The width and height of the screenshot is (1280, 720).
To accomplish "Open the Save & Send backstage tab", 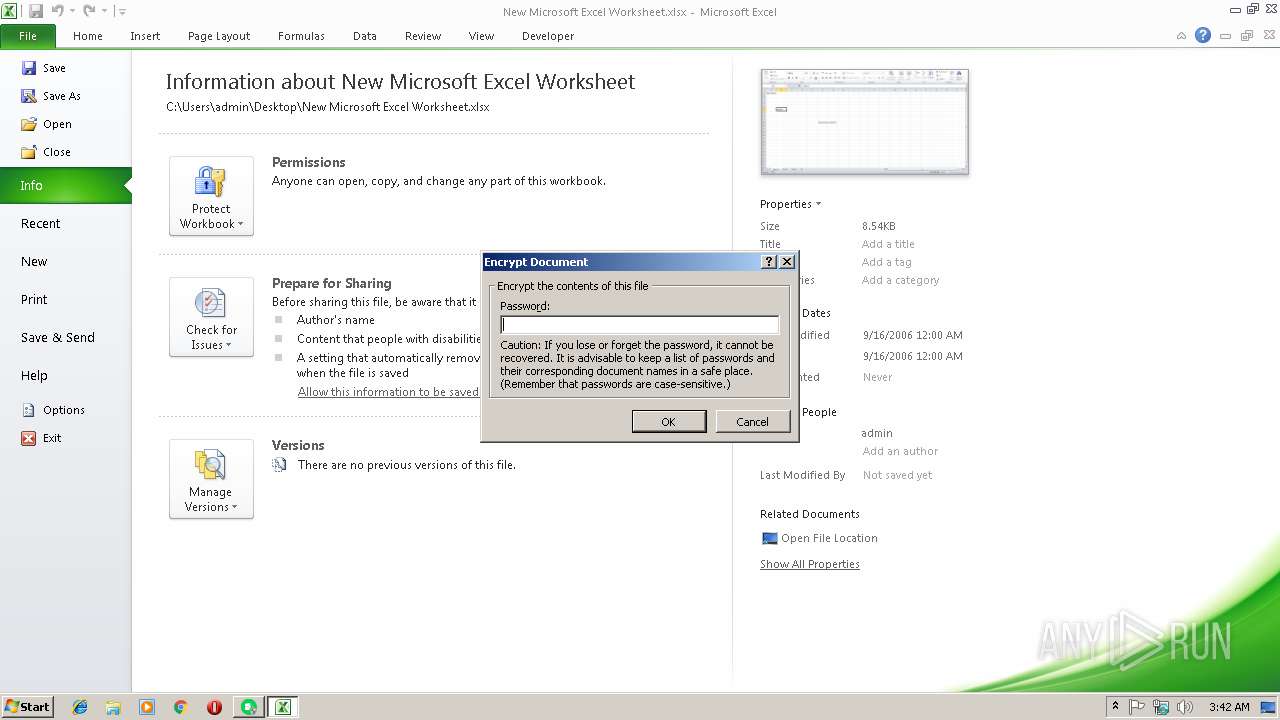I will click(x=65, y=337).
